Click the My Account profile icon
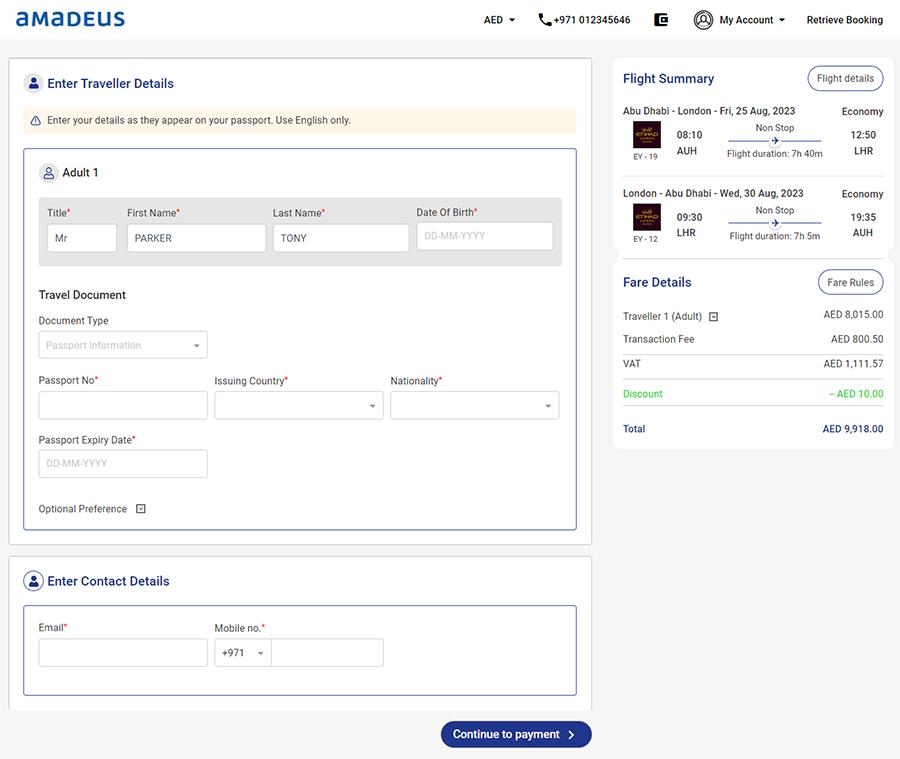 coord(703,19)
